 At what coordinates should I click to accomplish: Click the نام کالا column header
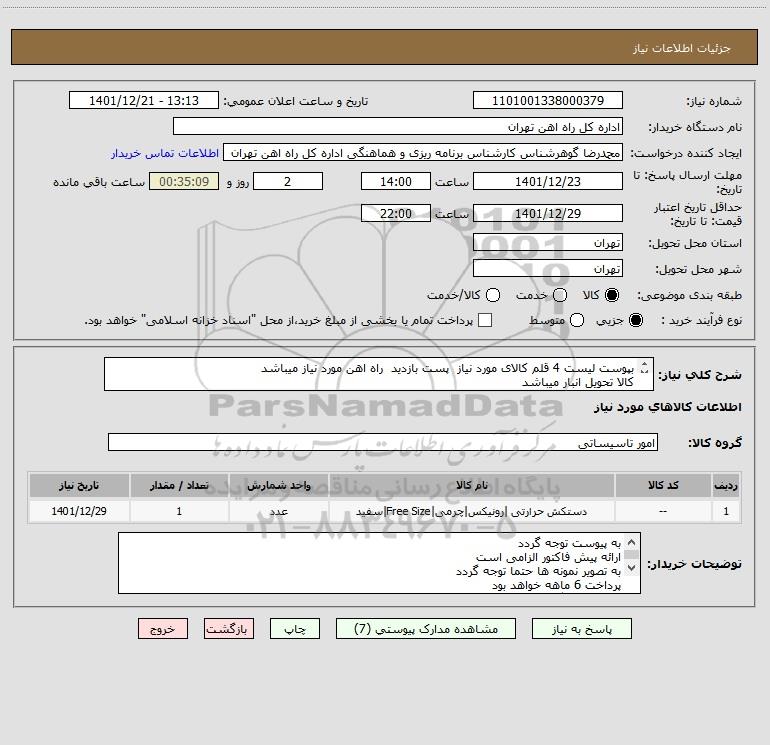(471, 485)
